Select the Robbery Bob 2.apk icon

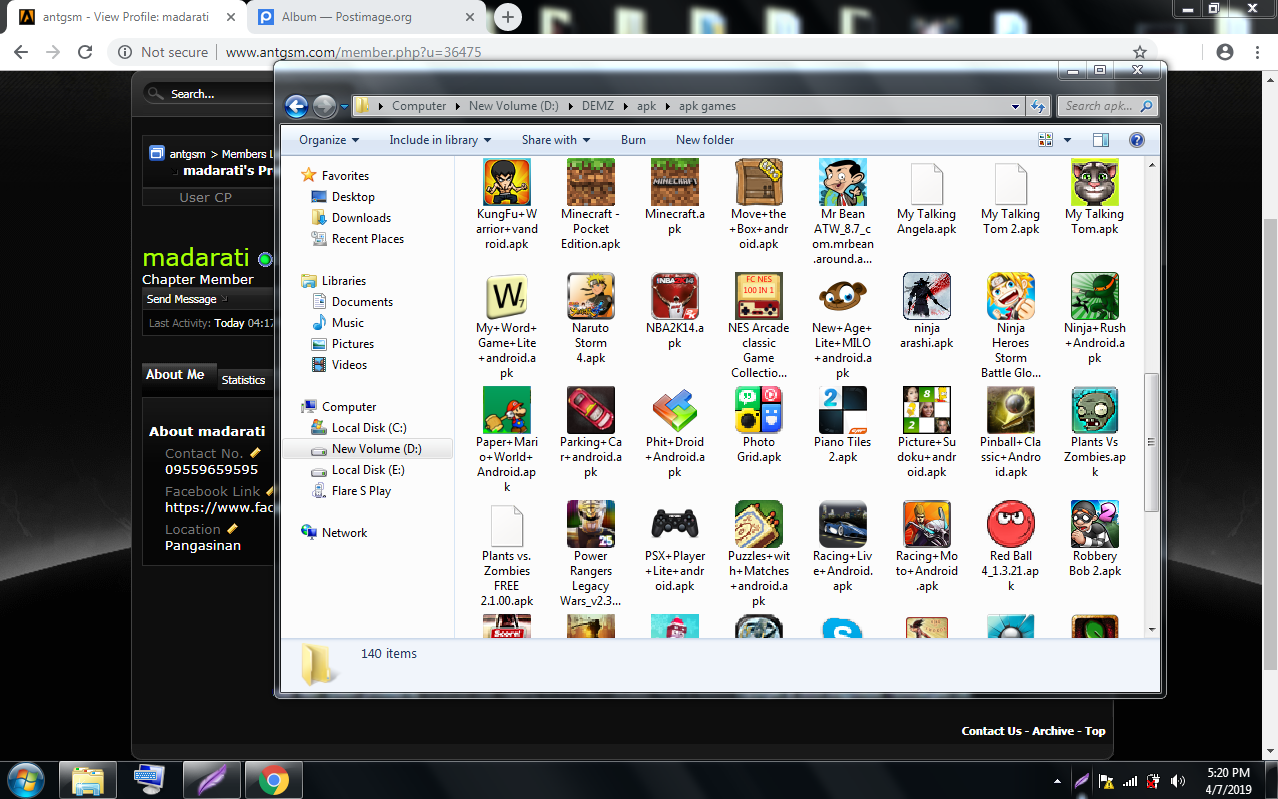click(x=1095, y=524)
